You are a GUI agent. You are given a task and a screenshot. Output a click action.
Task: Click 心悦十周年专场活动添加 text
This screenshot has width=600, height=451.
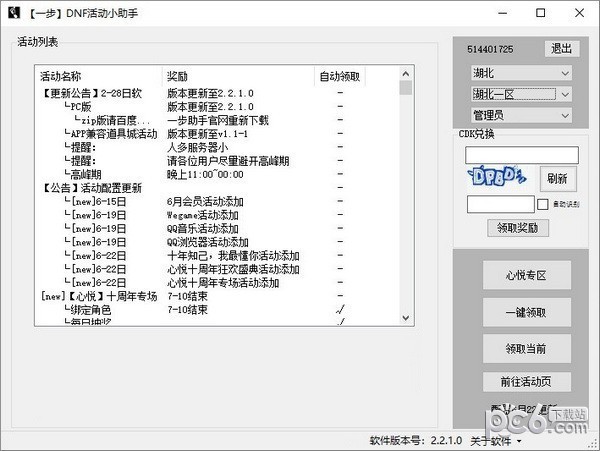[223, 283]
